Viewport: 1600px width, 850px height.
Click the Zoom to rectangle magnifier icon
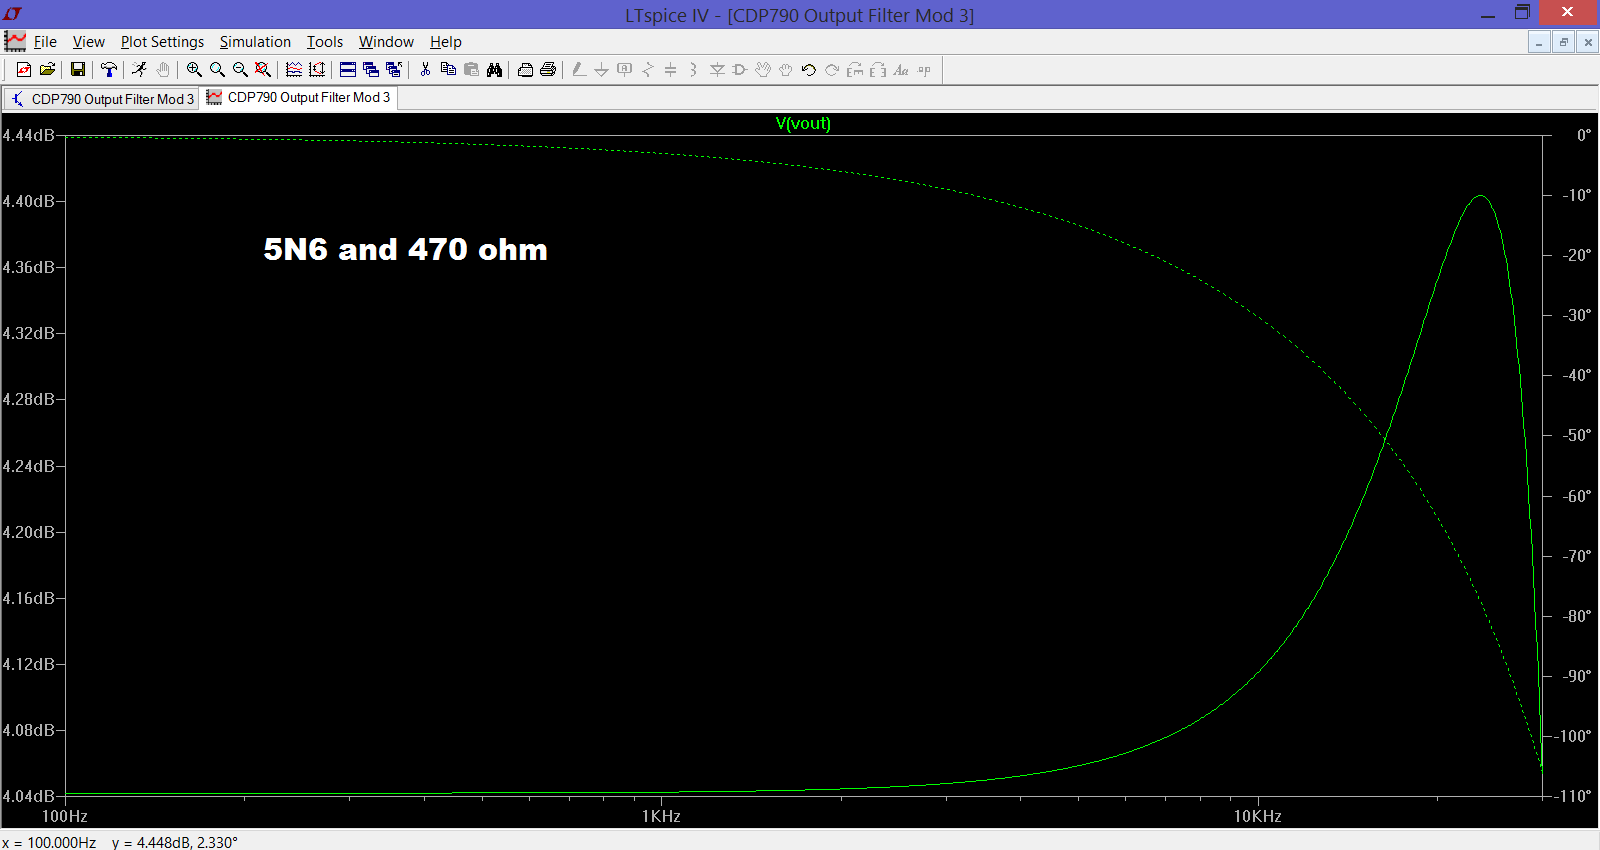pos(217,69)
